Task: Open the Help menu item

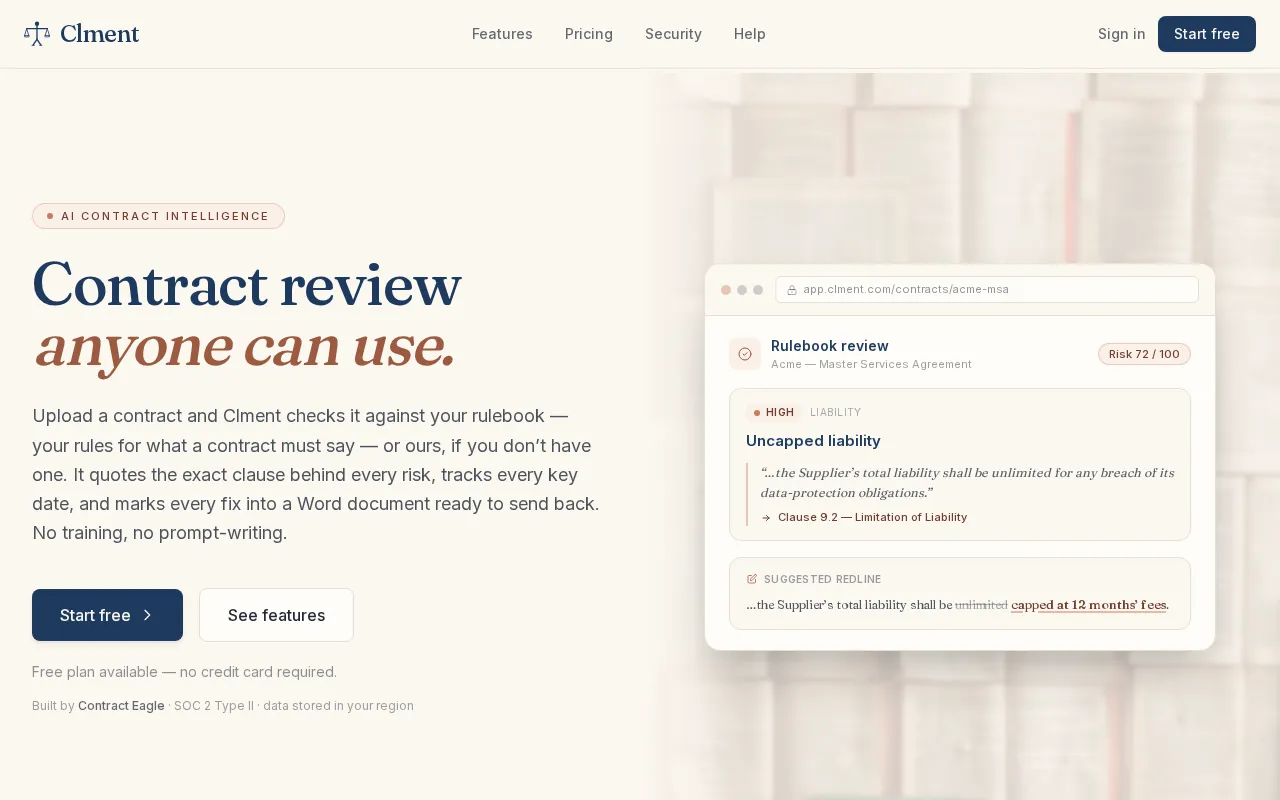Action: pos(750,34)
